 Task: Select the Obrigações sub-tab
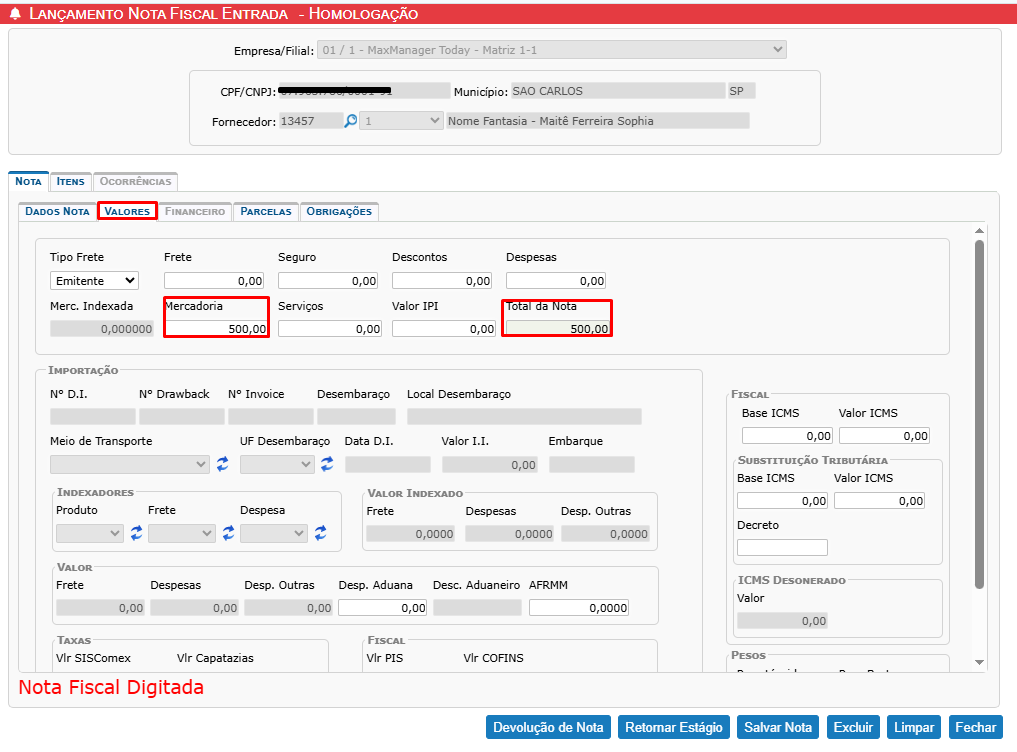click(x=339, y=211)
